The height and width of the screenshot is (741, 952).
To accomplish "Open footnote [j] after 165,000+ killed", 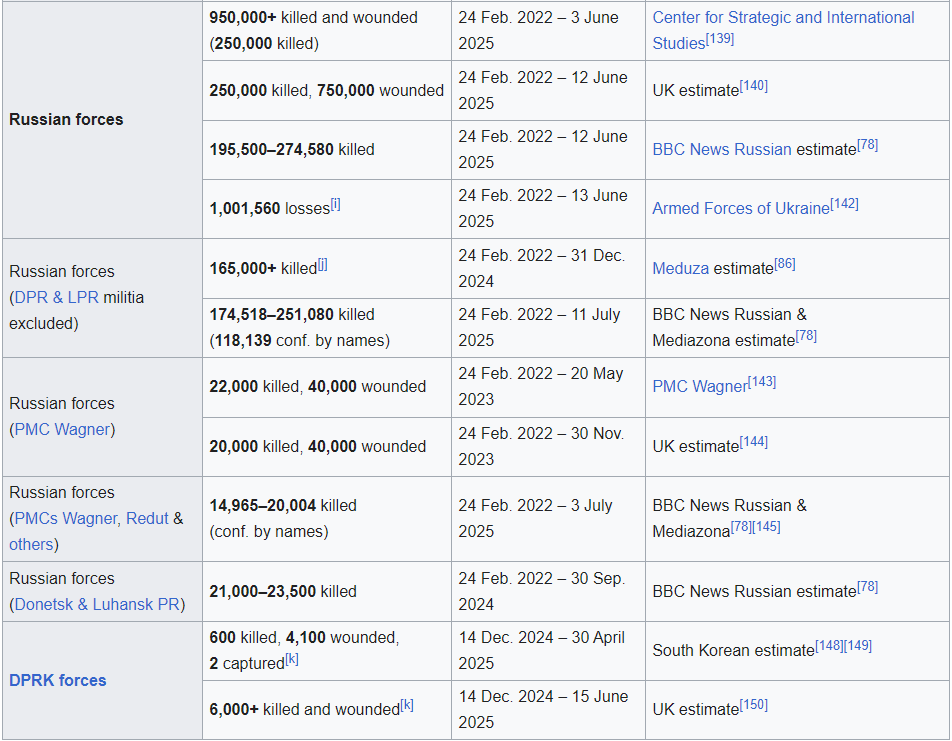I will click(x=322, y=264).
